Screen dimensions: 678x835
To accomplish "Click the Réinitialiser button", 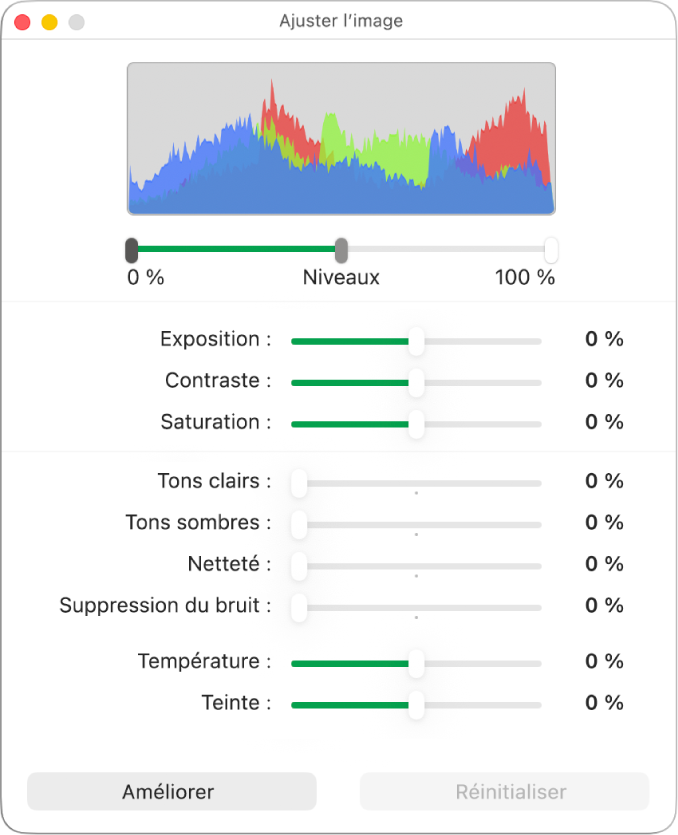I will 505,791.
